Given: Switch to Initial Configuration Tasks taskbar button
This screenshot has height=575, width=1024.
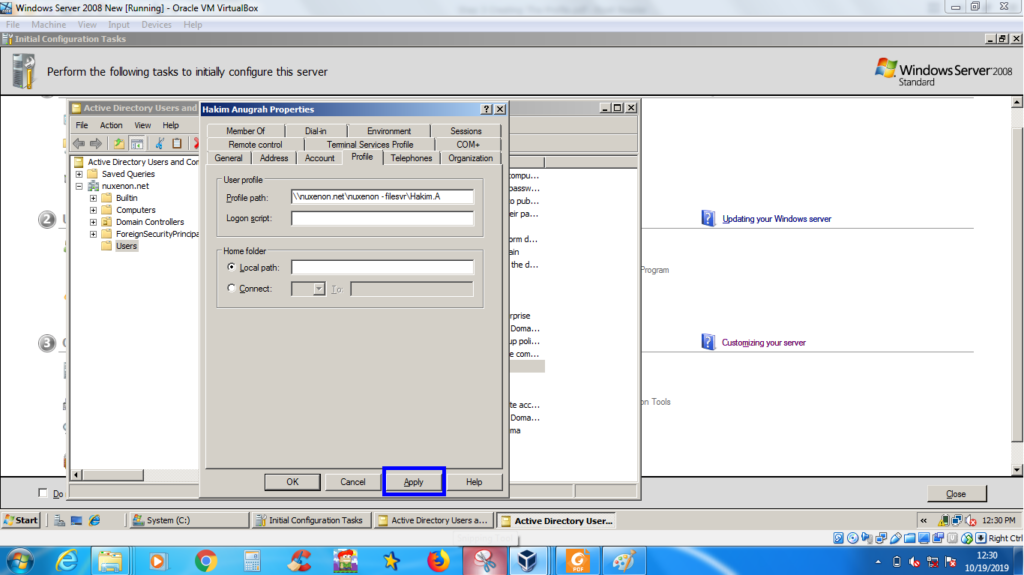Looking at the screenshot, I should pyautogui.click(x=312, y=520).
